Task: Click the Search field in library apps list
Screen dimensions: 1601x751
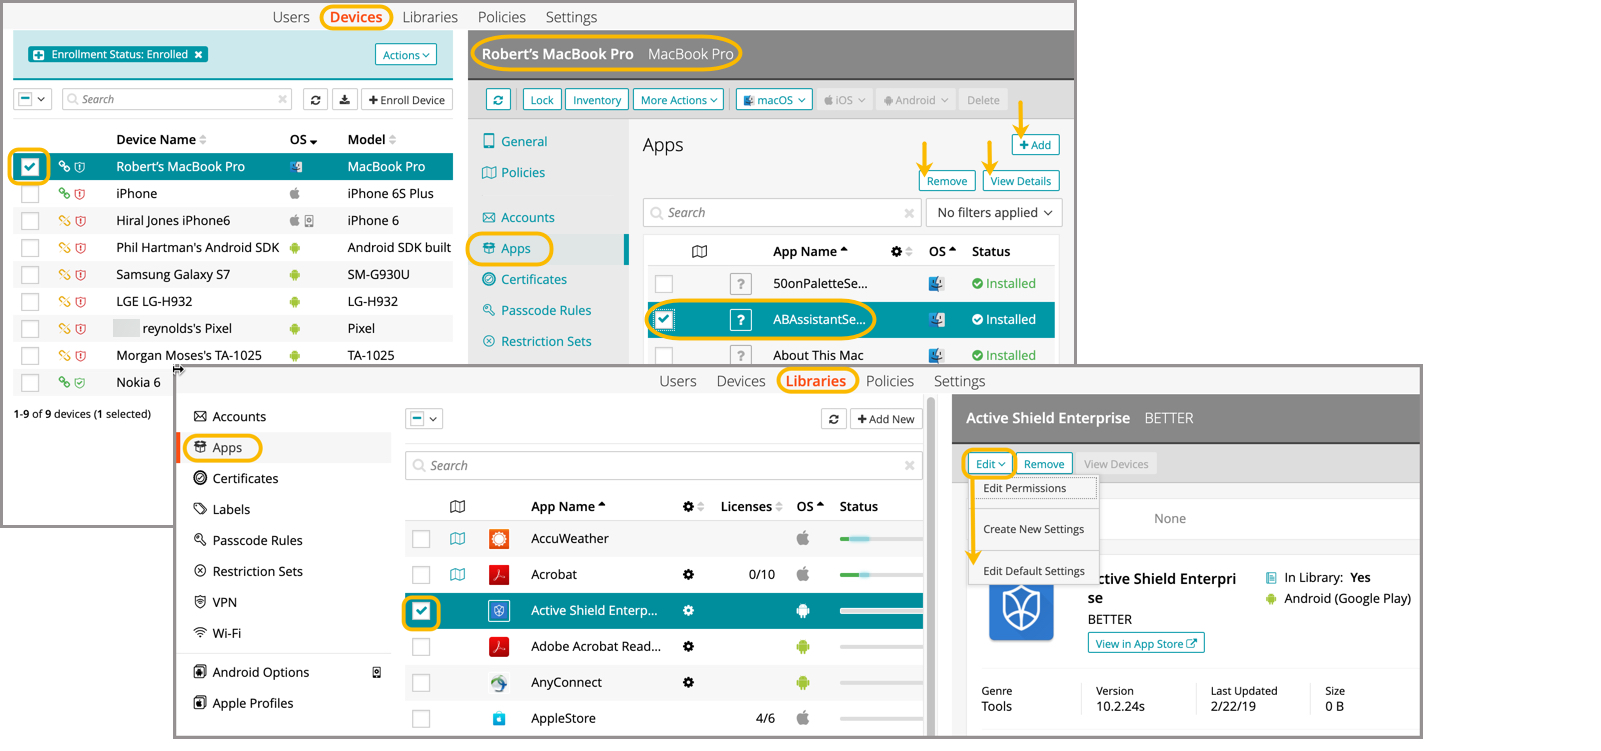Action: point(660,466)
